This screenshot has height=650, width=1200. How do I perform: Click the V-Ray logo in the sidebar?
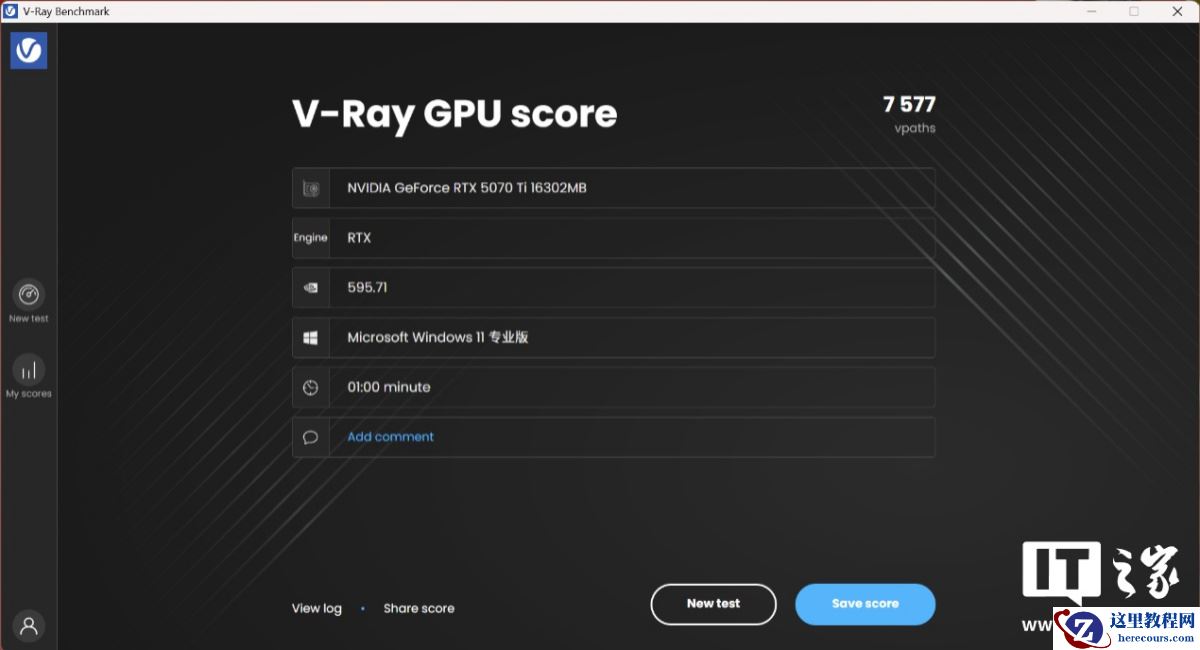(28, 50)
